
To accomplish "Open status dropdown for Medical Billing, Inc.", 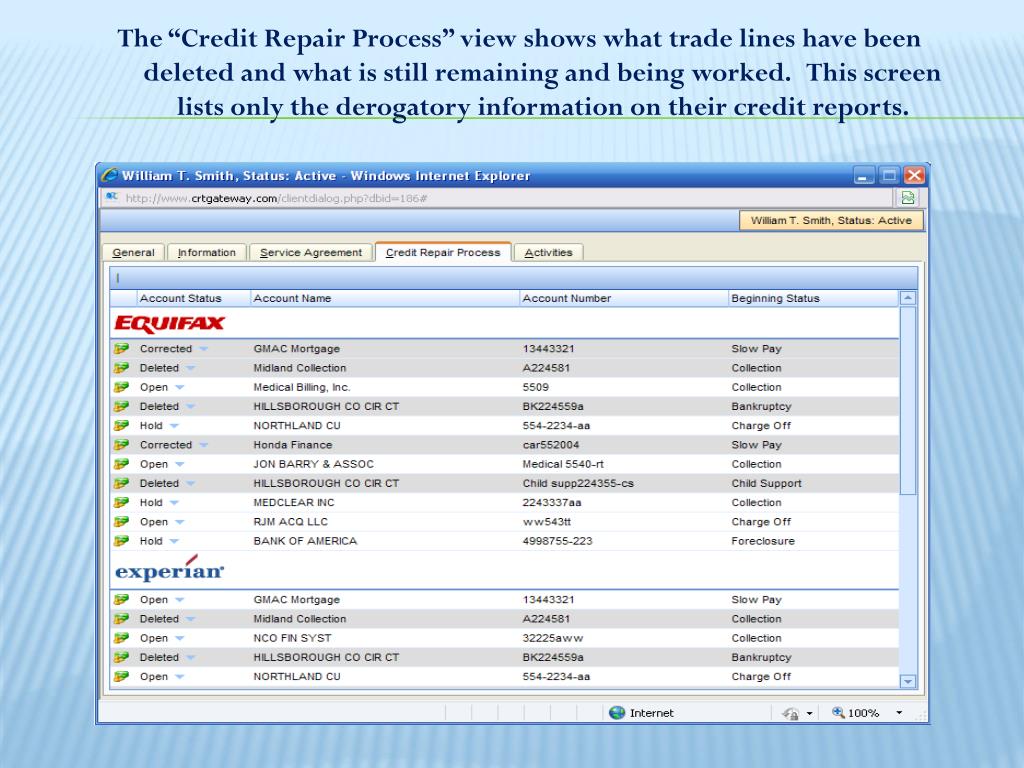I will click(x=180, y=387).
